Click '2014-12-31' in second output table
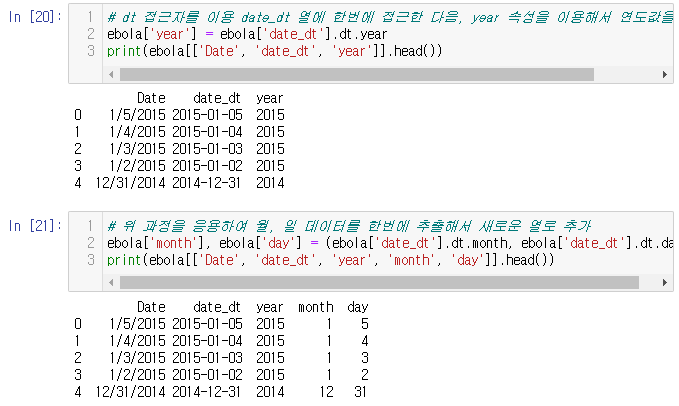This screenshot has width=679, height=406. click(207, 392)
